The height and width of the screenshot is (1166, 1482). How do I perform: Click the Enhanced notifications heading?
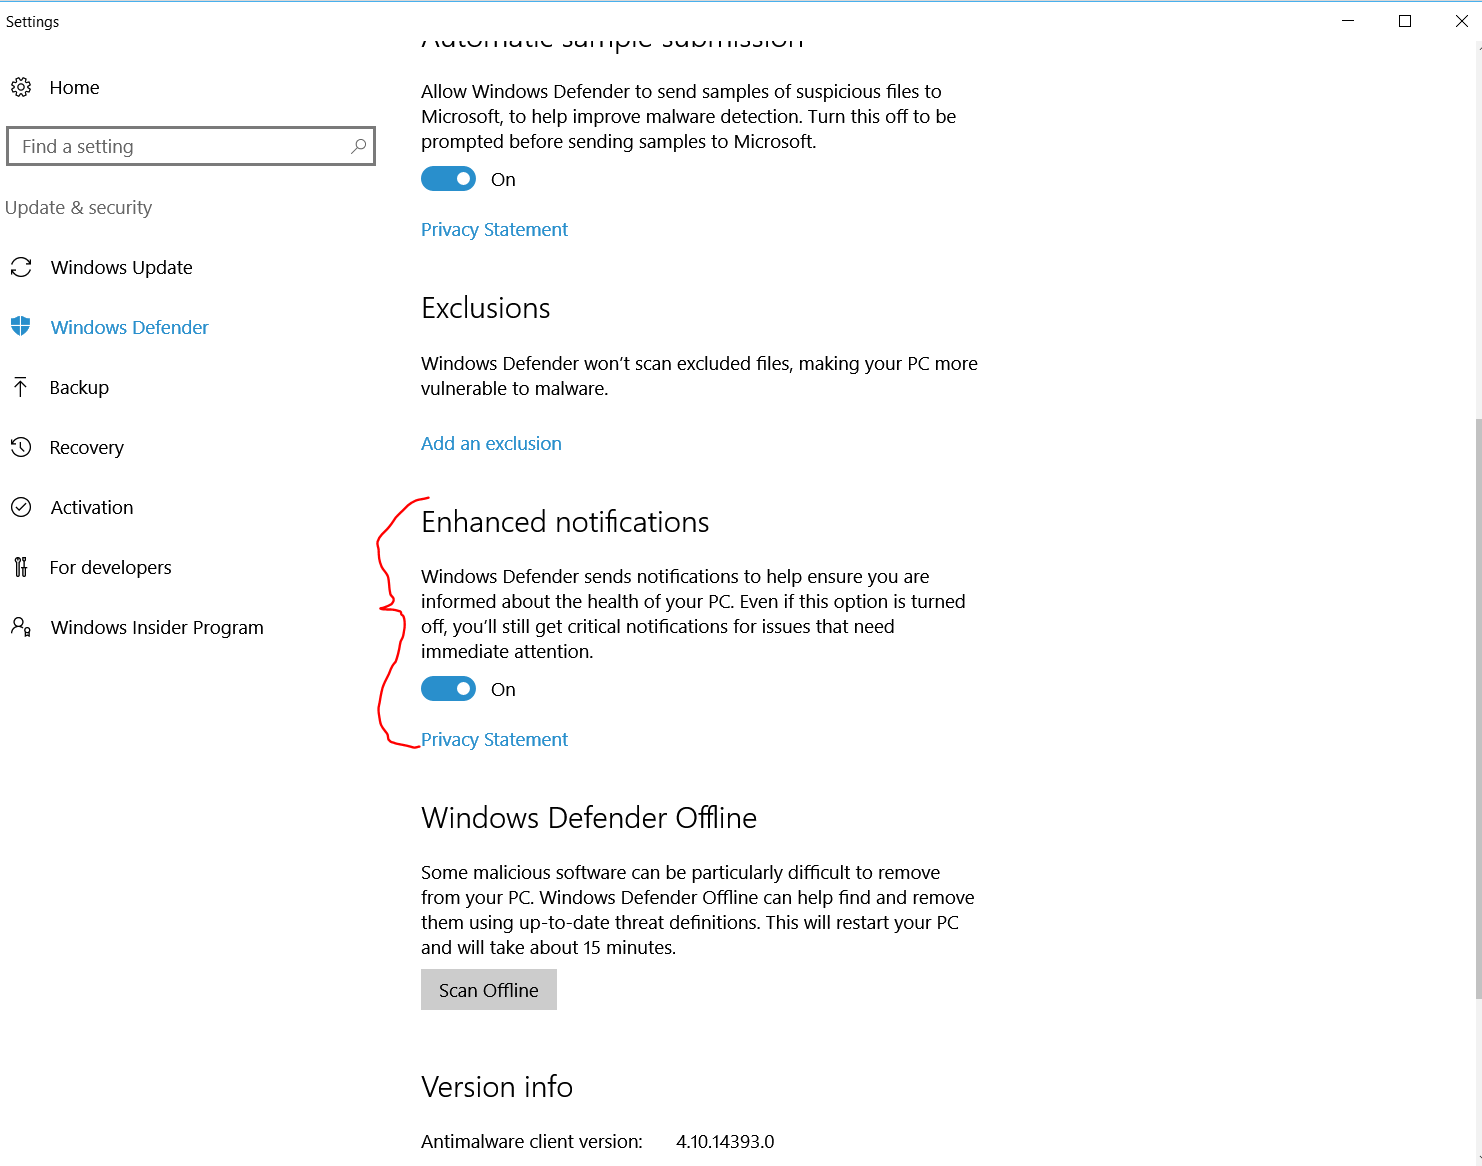(565, 522)
